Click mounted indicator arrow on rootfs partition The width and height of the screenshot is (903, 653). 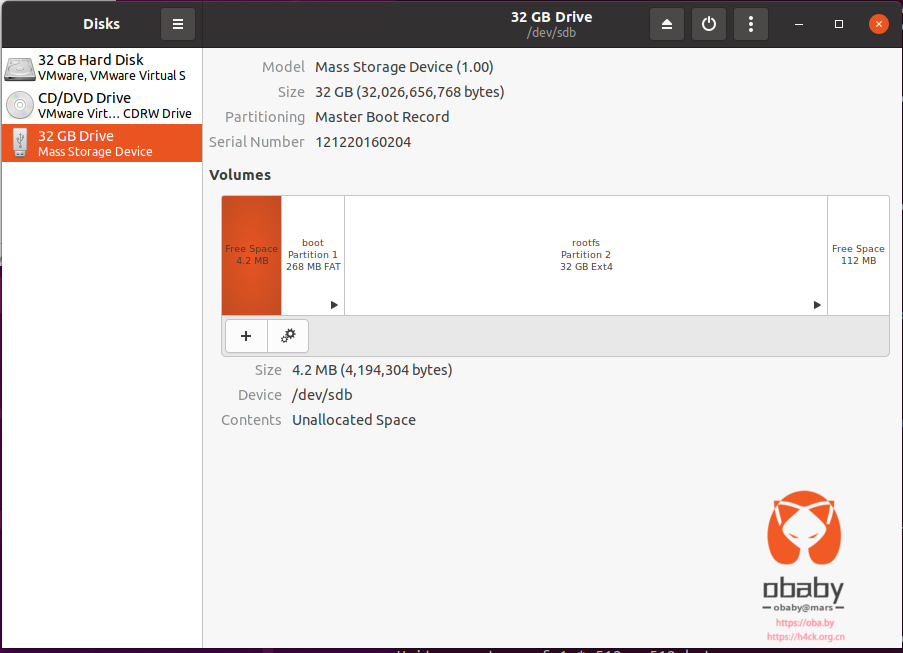[817, 305]
